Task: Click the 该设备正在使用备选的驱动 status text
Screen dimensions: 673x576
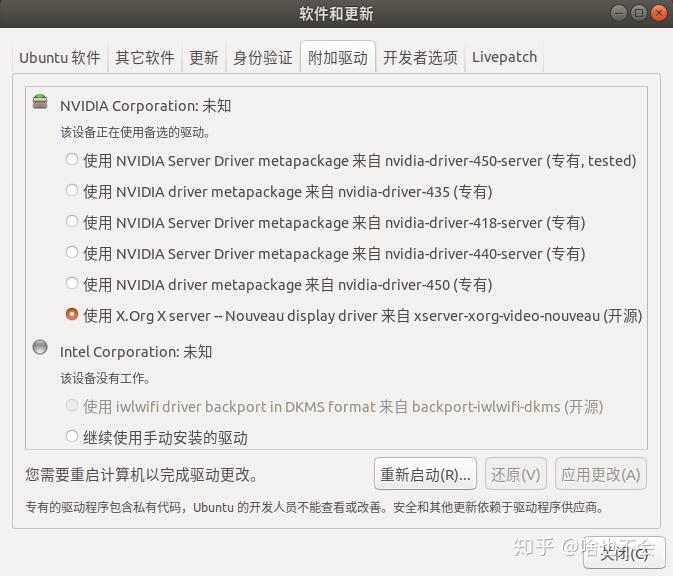Action: [135, 132]
